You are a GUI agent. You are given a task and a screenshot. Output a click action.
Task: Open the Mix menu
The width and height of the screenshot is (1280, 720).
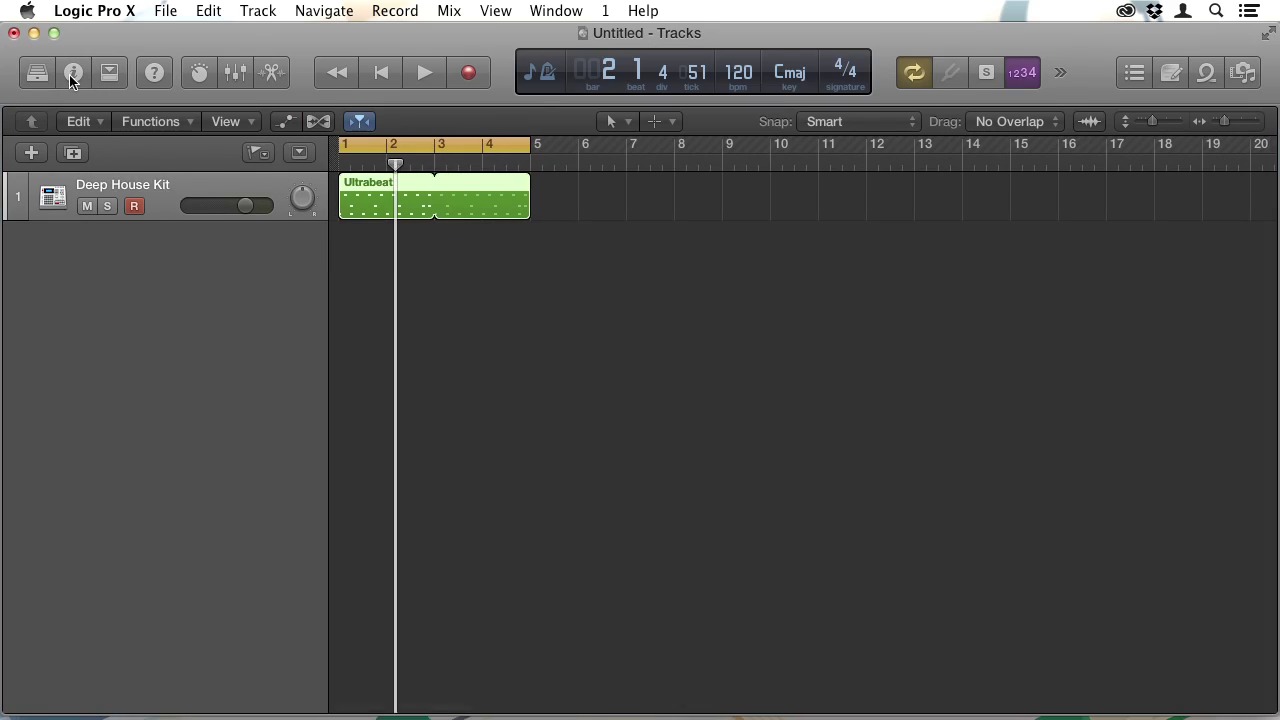coord(449,11)
